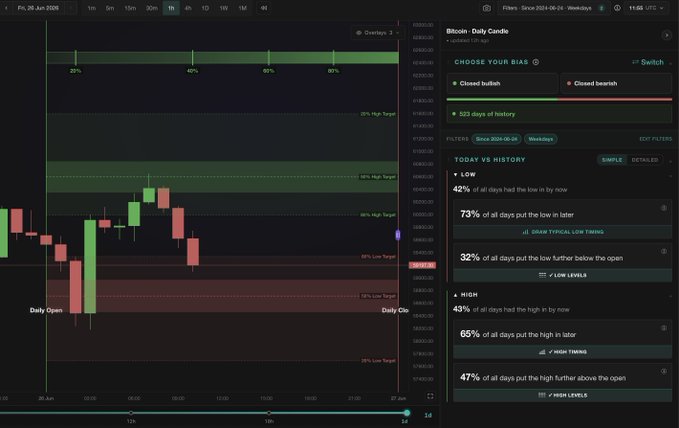Viewport: 679px width, 428px height.
Task: Toggle the Low Levels overlay
Action: pyautogui.click(x=563, y=275)
